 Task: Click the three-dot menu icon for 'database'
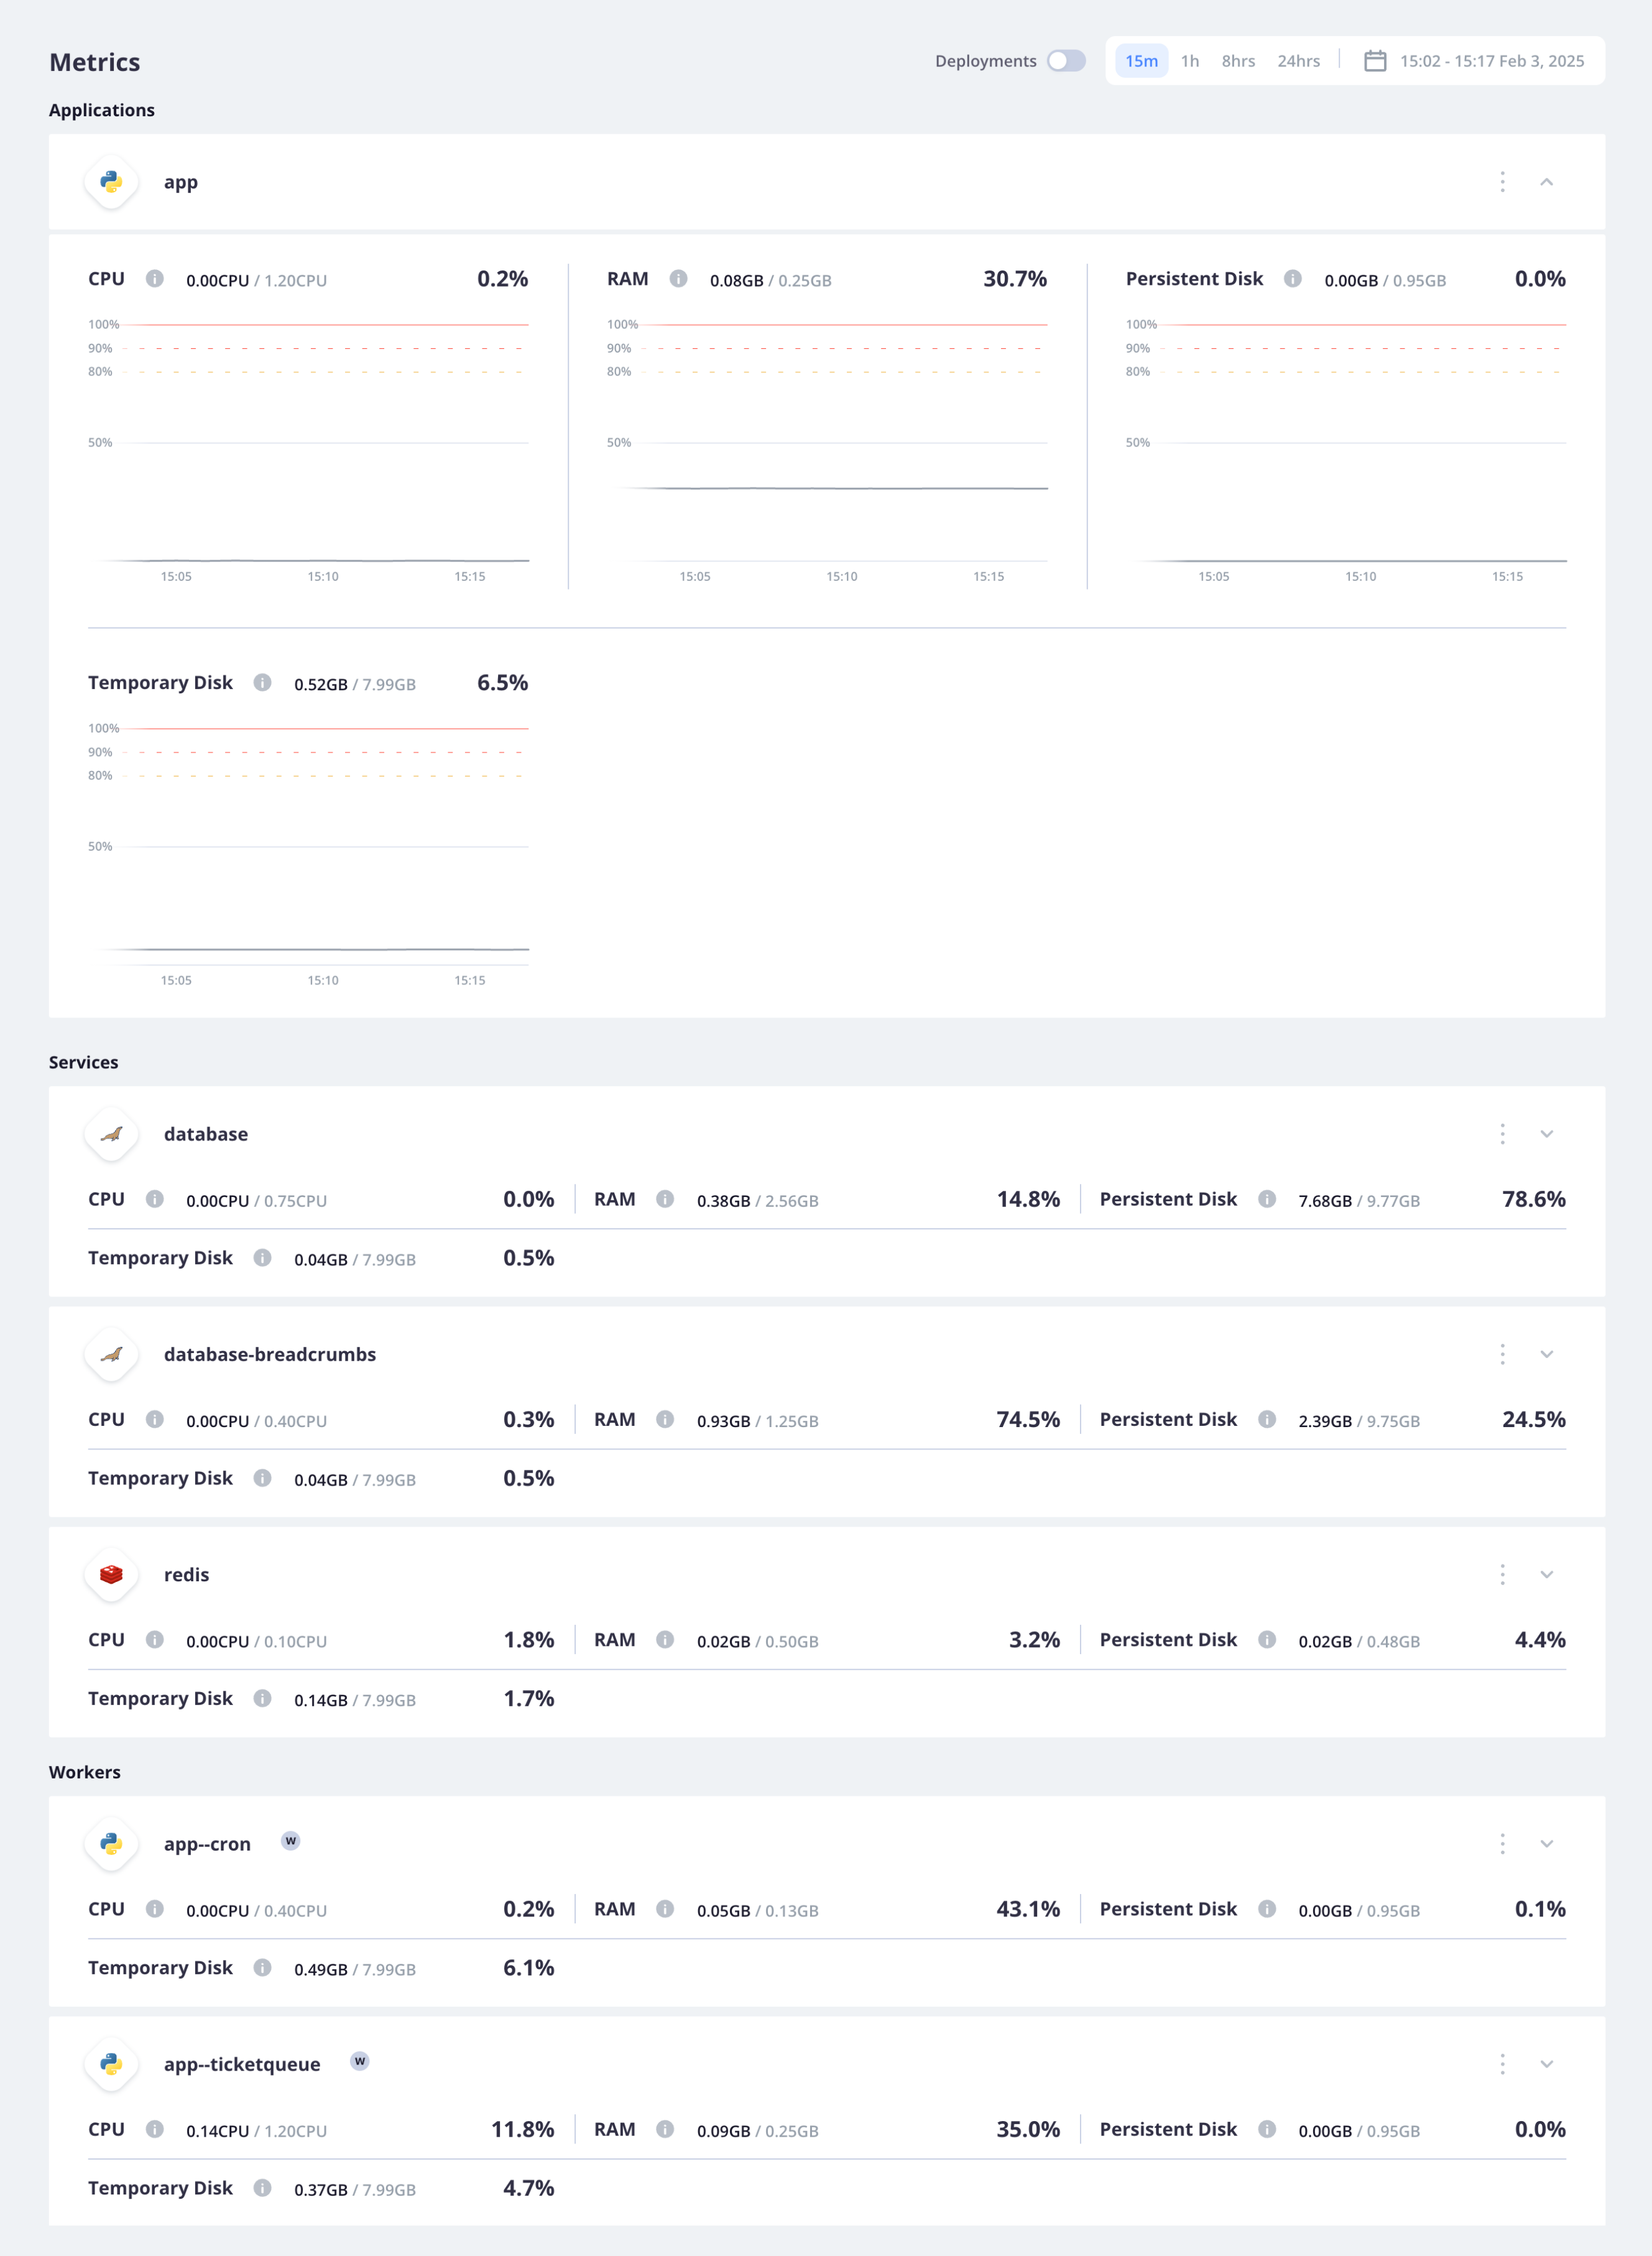(x=1503, y=1133)
